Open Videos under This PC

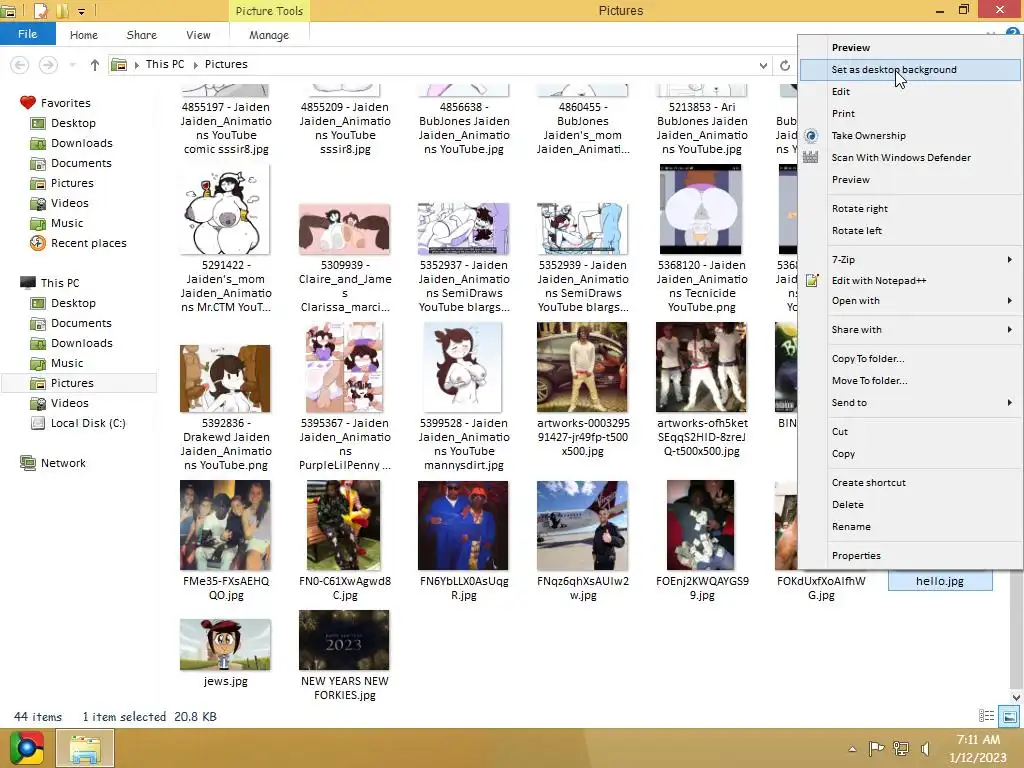click(69, 403)
